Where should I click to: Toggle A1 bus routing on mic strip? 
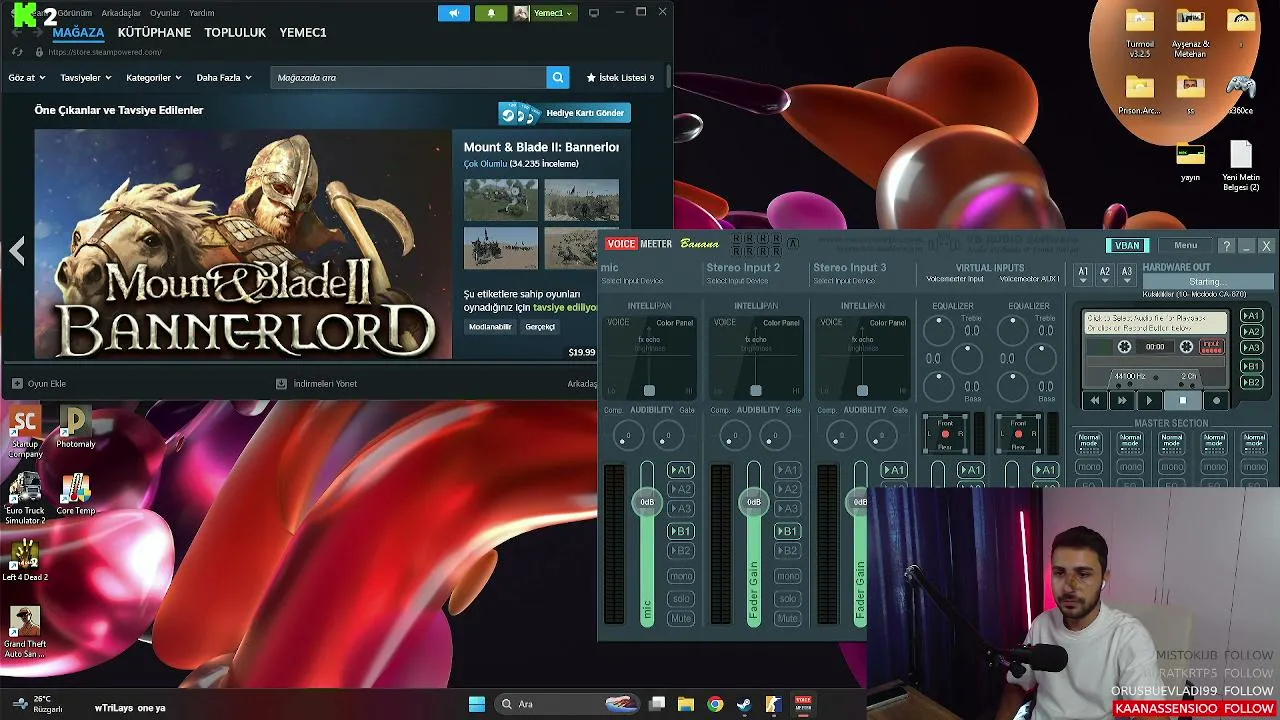point(681,470)
